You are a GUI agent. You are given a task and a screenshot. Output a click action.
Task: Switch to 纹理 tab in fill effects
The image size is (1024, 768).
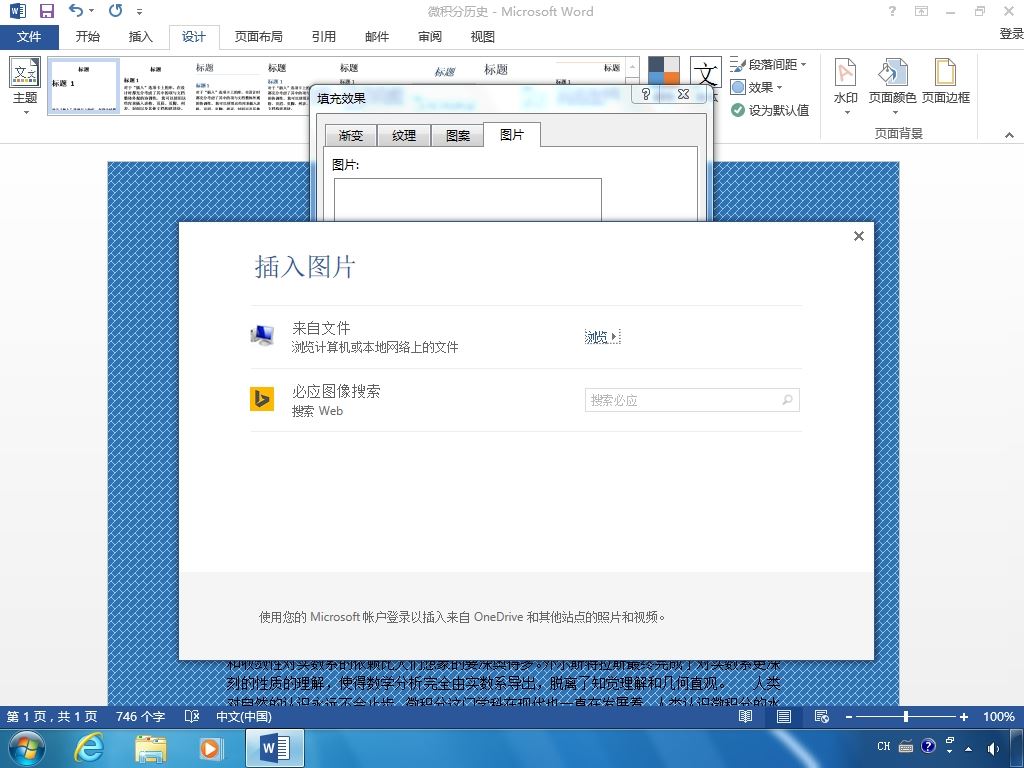pos(404,135)
